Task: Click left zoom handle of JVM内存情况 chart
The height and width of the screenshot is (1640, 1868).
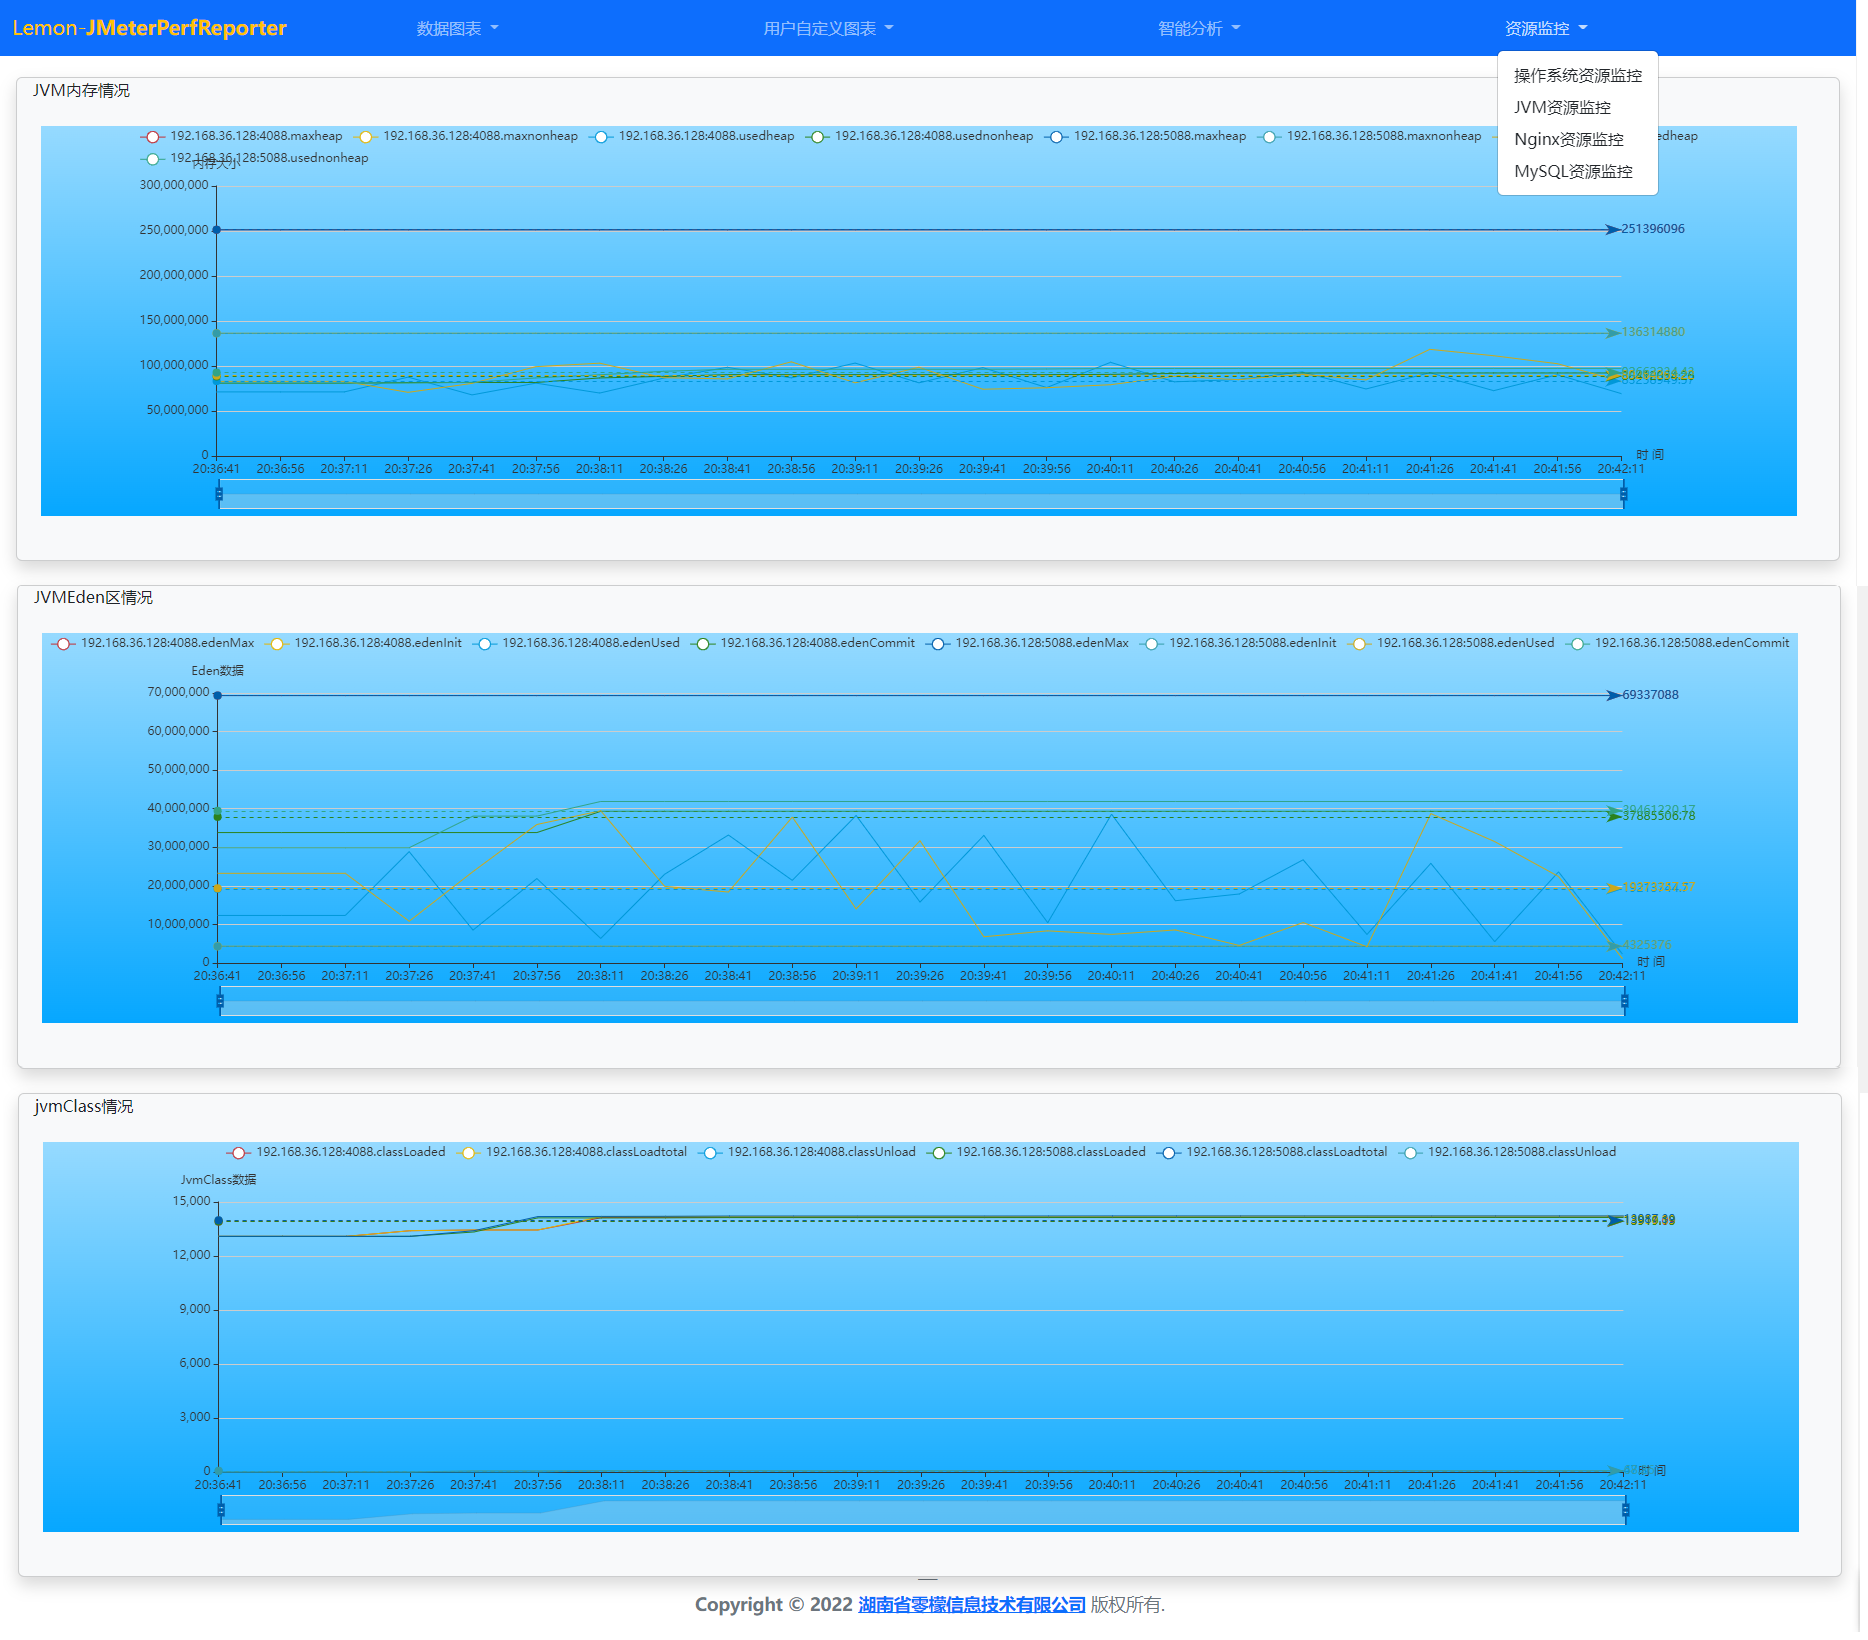Action: pyautogui.click(x=219, y=494)
